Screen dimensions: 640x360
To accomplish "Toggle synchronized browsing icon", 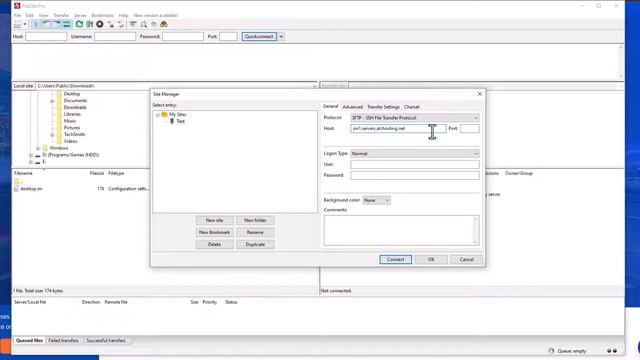I will click(x=153, y=24).
